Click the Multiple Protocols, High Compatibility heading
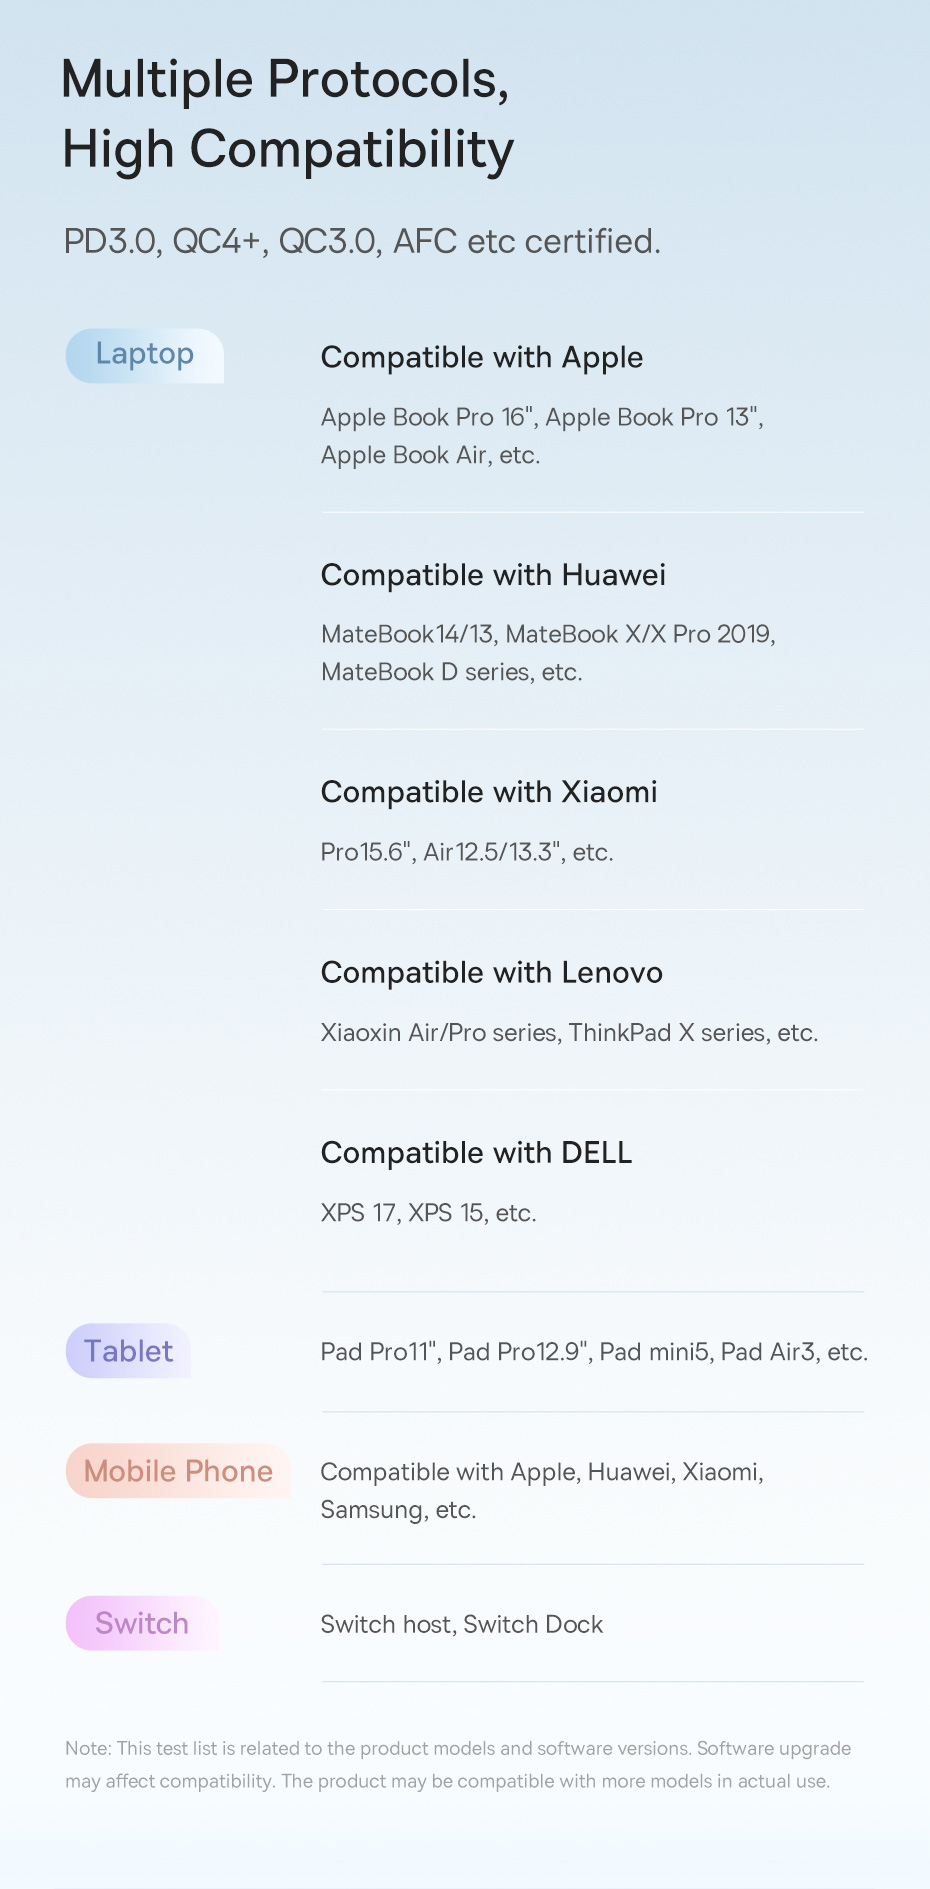This screenshot has width=930, height=1889. click(x=288, y=114)
